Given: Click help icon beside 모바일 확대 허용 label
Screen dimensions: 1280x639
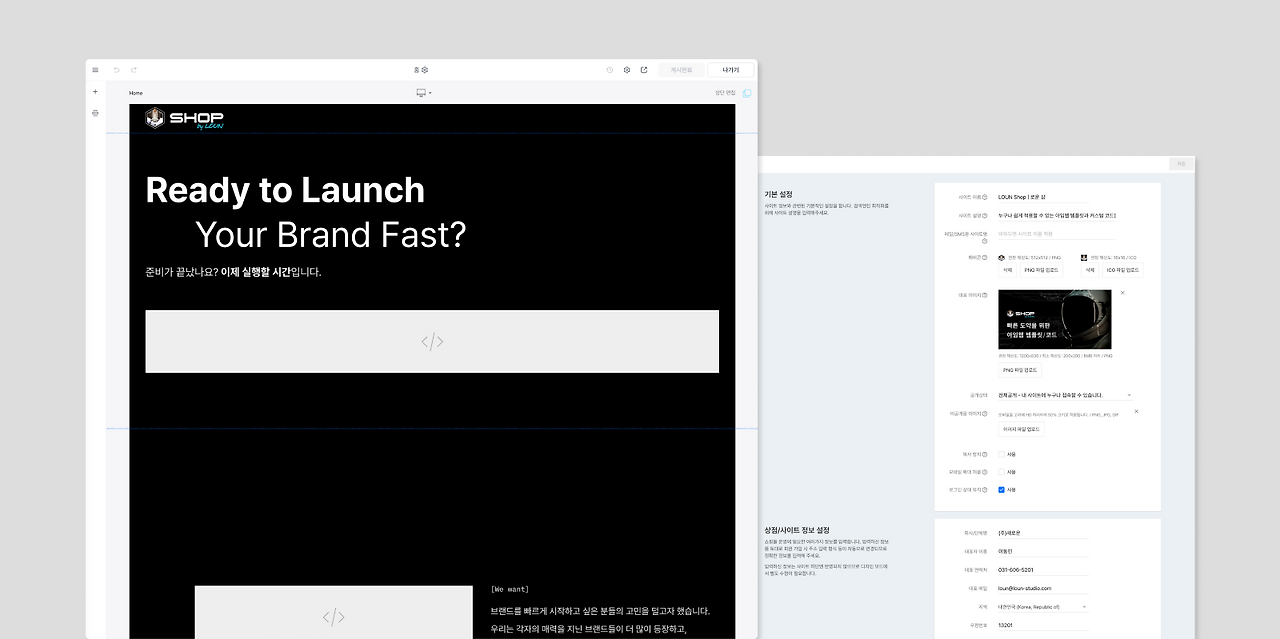Looking at the screenshot, I should tap(985, 472).
